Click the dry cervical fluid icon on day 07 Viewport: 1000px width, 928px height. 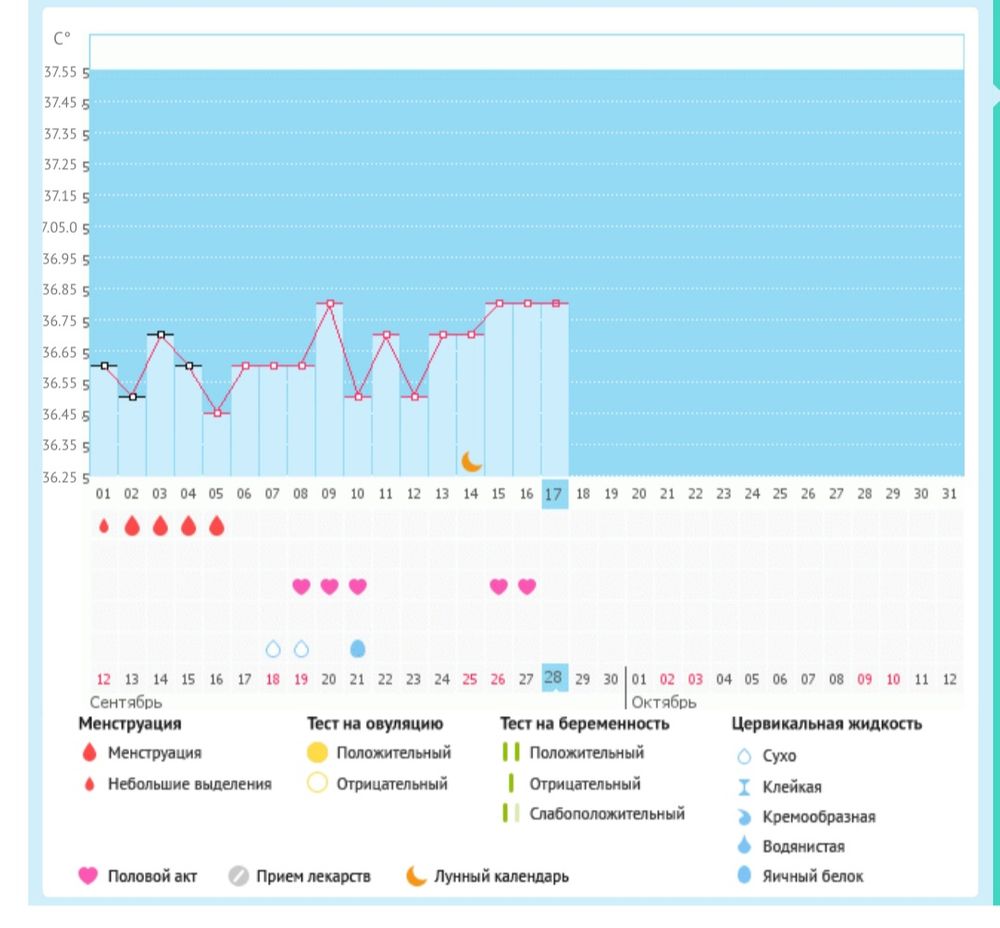[x=273, y=649]
